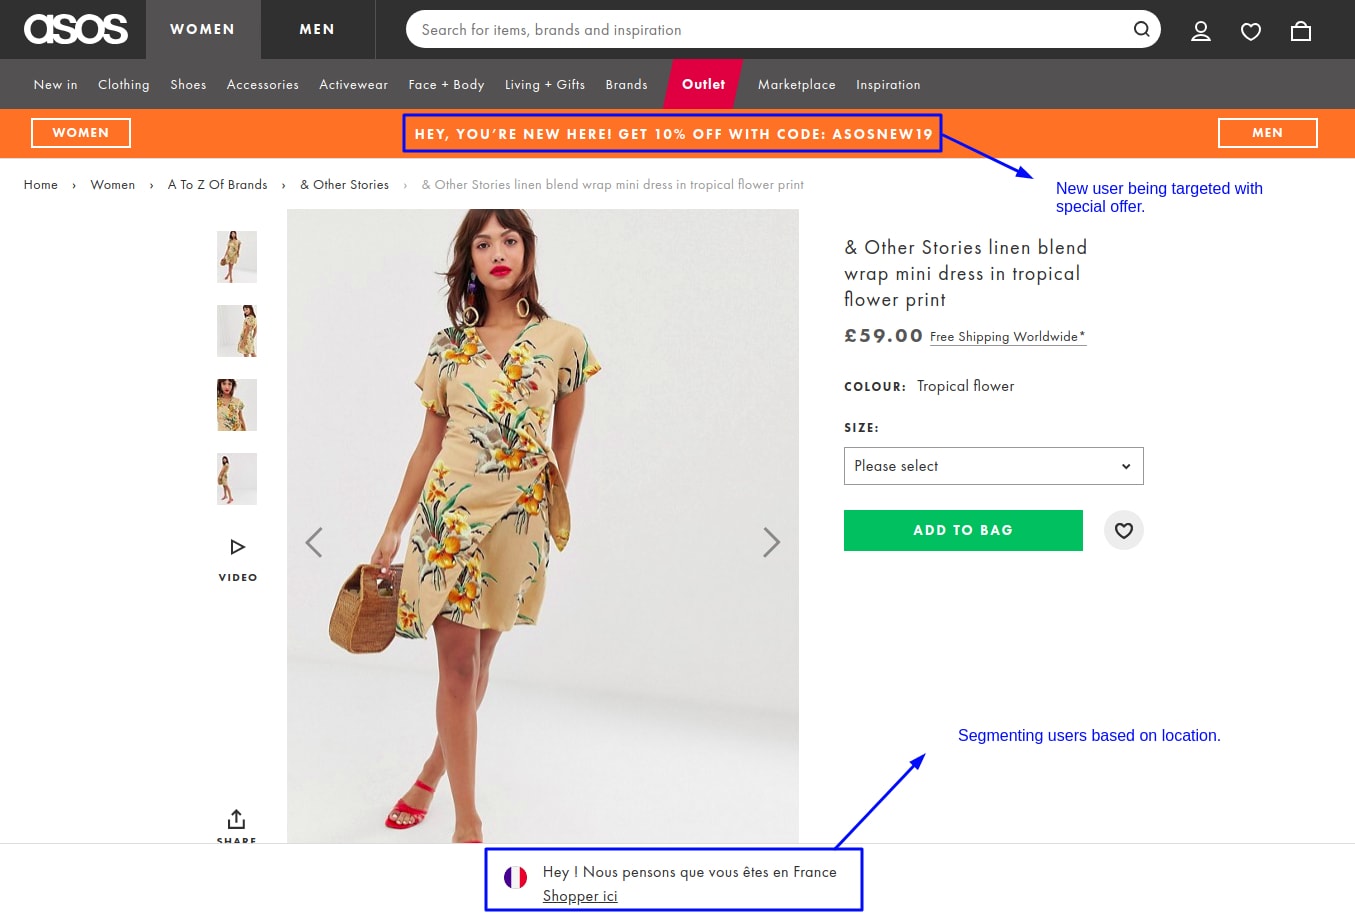The height and width of the screenshot is (923, 1355).
Task: Open the Free Shipping Worldwide link
Action: [1006, 337]
